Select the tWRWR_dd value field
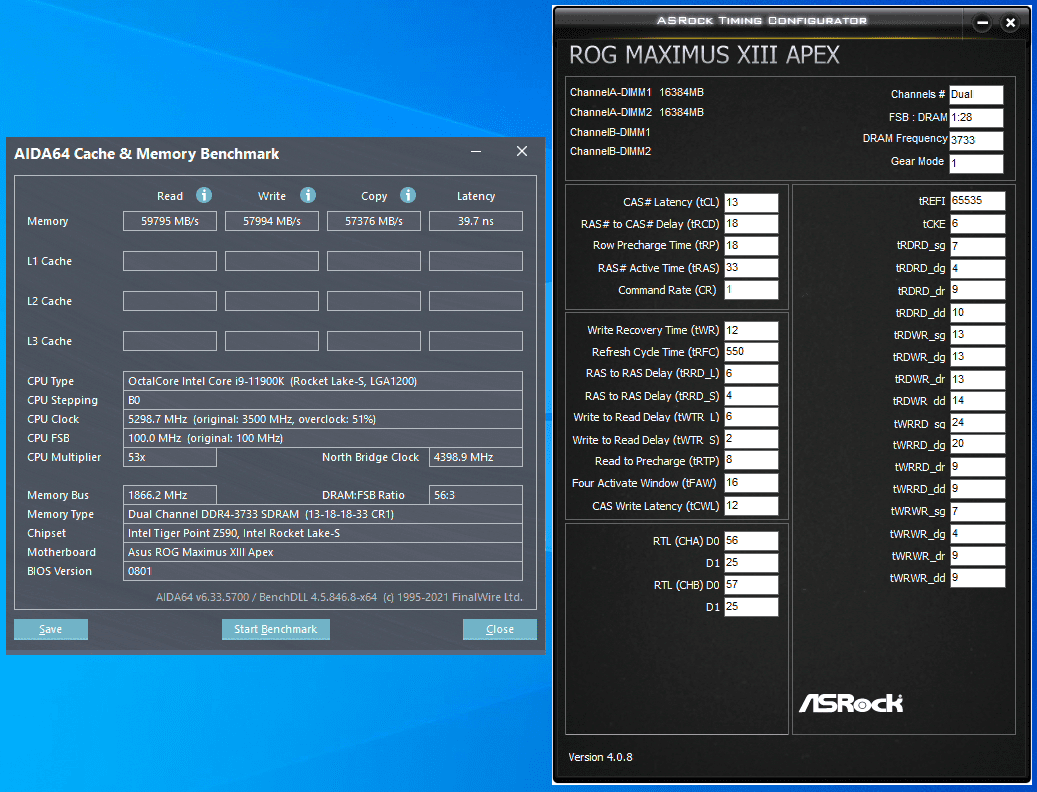1037x792 pixels. point(977,578)
